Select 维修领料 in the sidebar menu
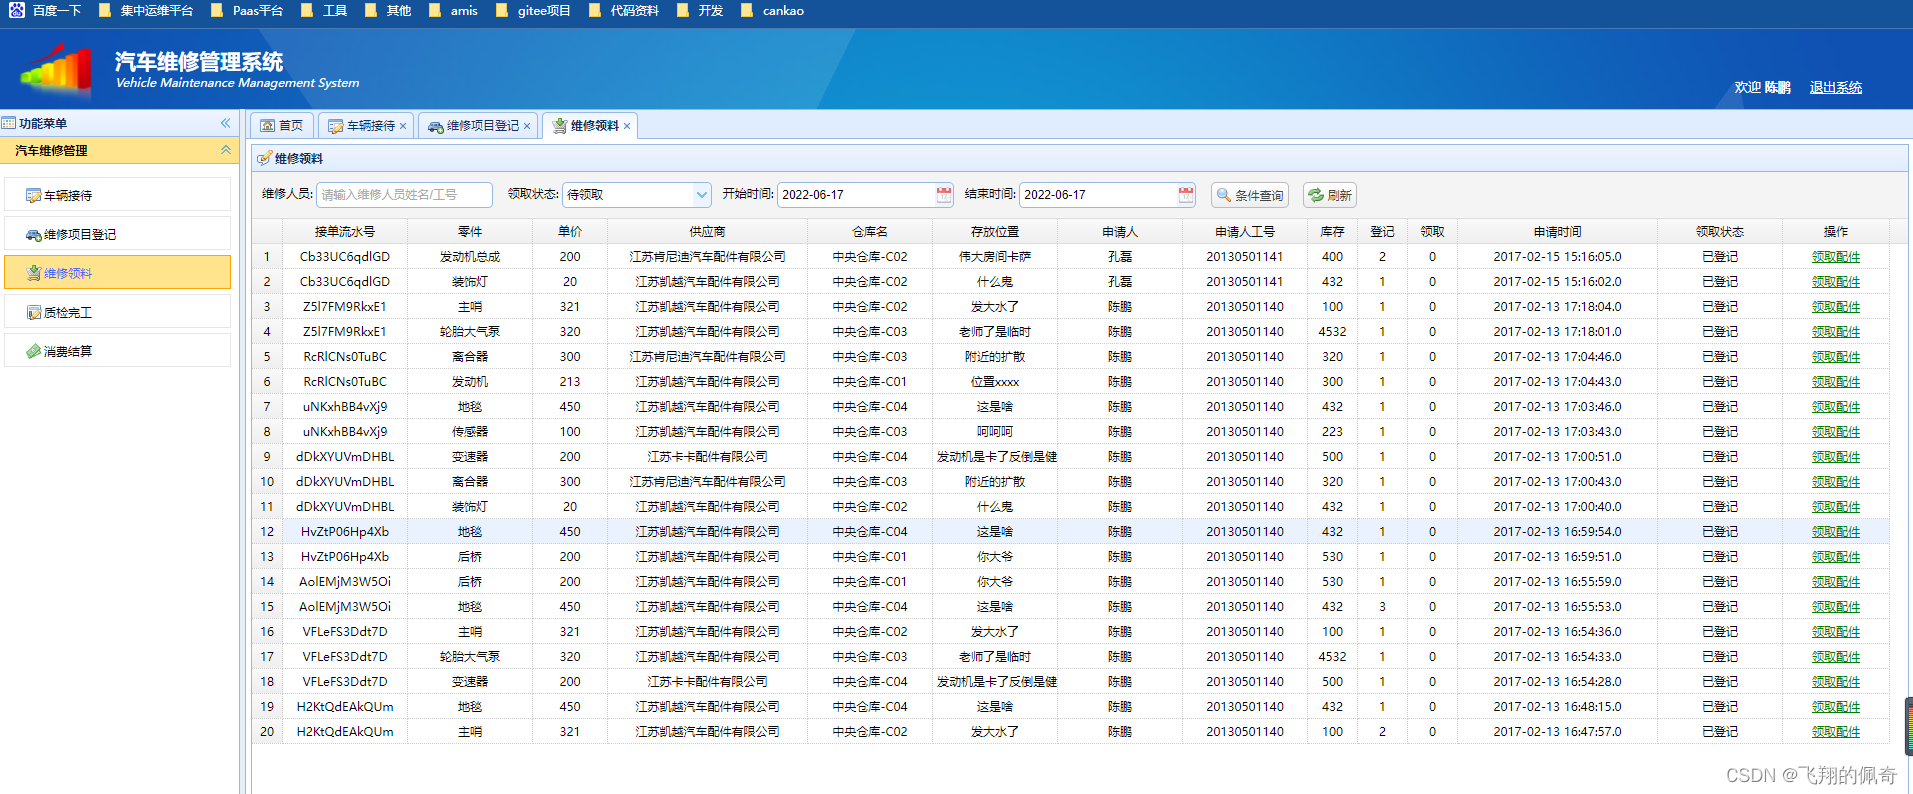This screenshot has width=1913, height=794. pos(117,273)
